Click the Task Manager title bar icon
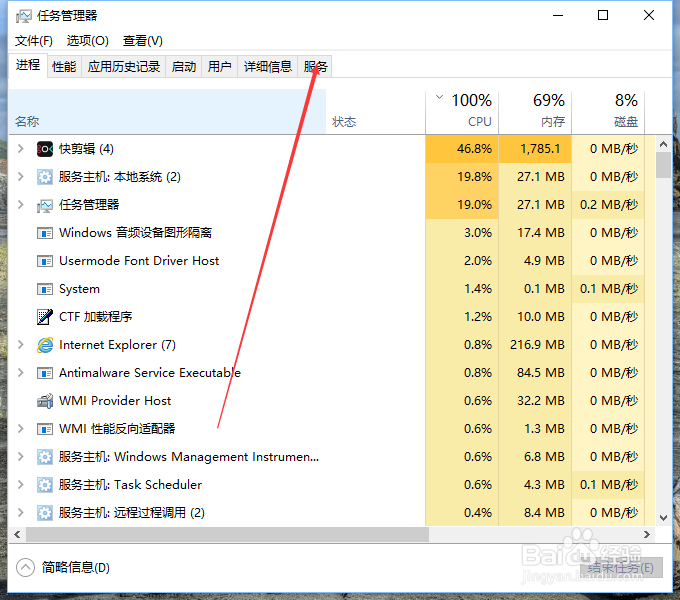The height and width of the screenshot is (600, 680). (23, 16)
